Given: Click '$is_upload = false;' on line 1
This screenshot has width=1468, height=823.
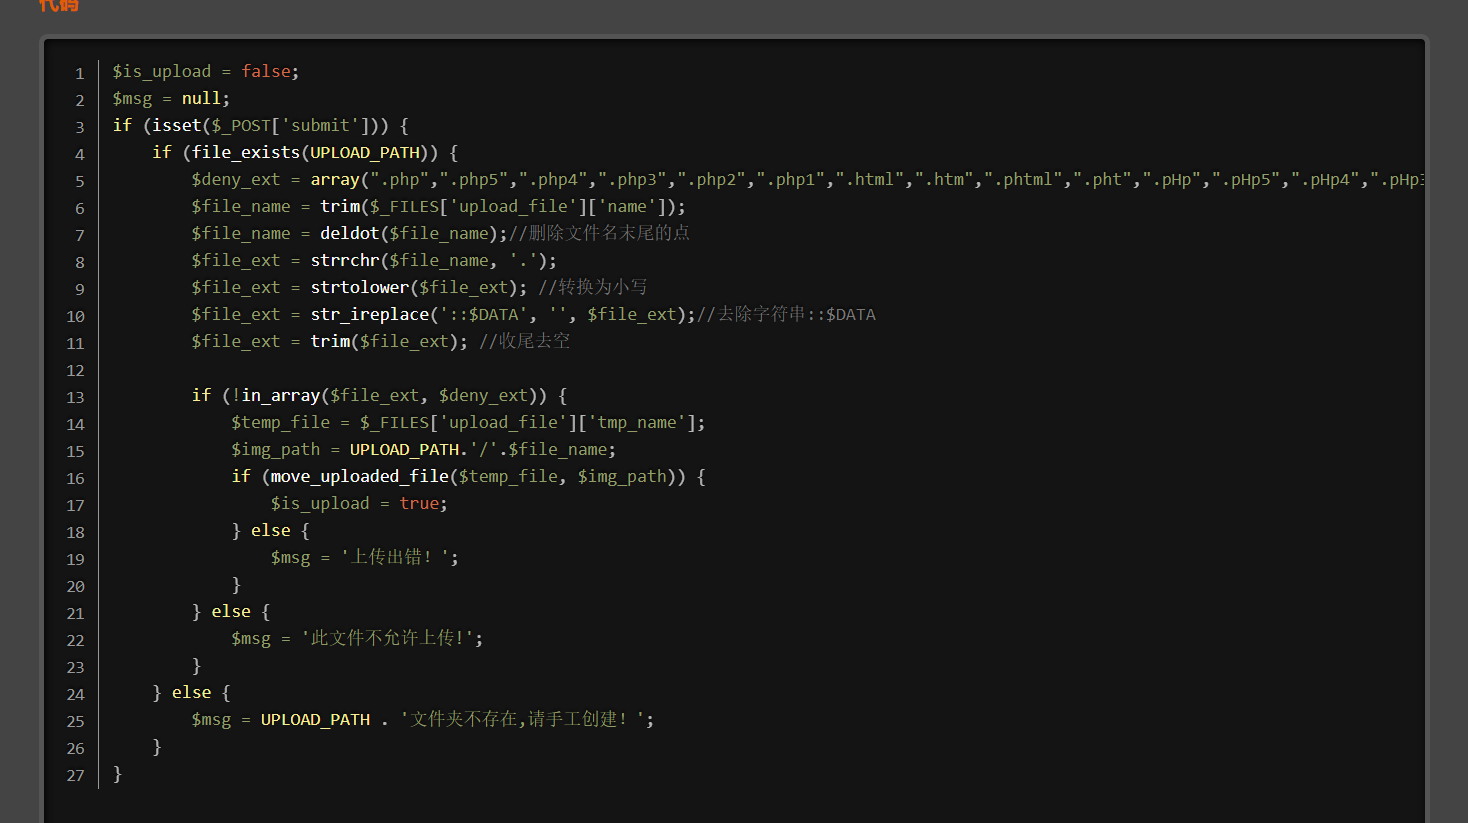Looking at the screenshot, I should point(206,71).
